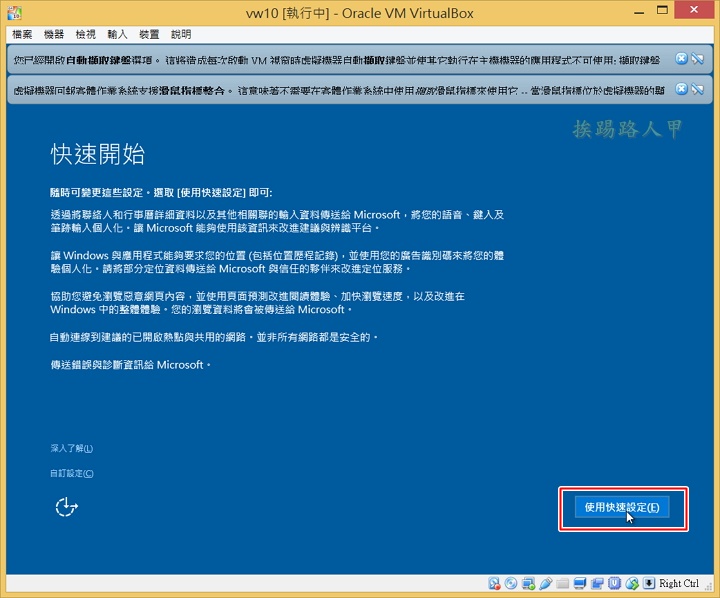This screenshot has width=720, height=598.
Task: Click the Right Ctrl host key label
Action: point(679,583)
